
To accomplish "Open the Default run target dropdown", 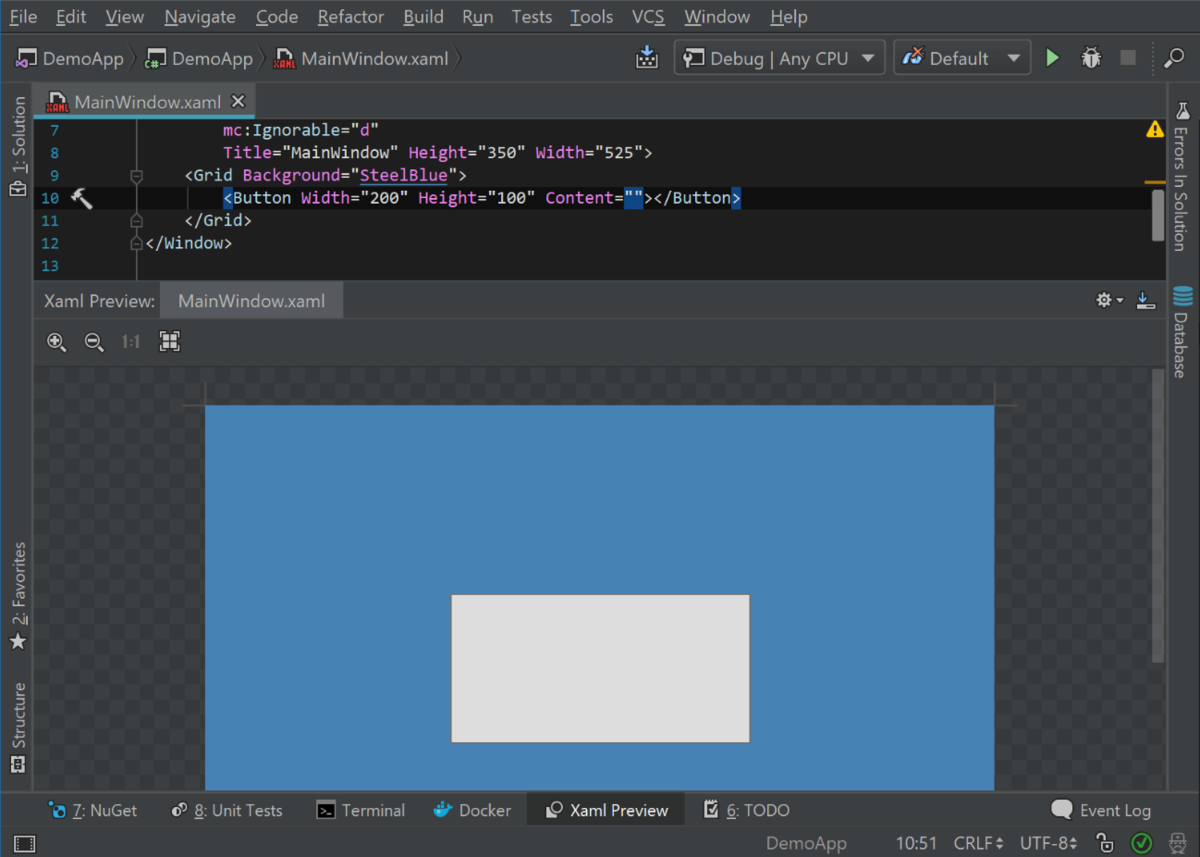I will pos(961,57).
